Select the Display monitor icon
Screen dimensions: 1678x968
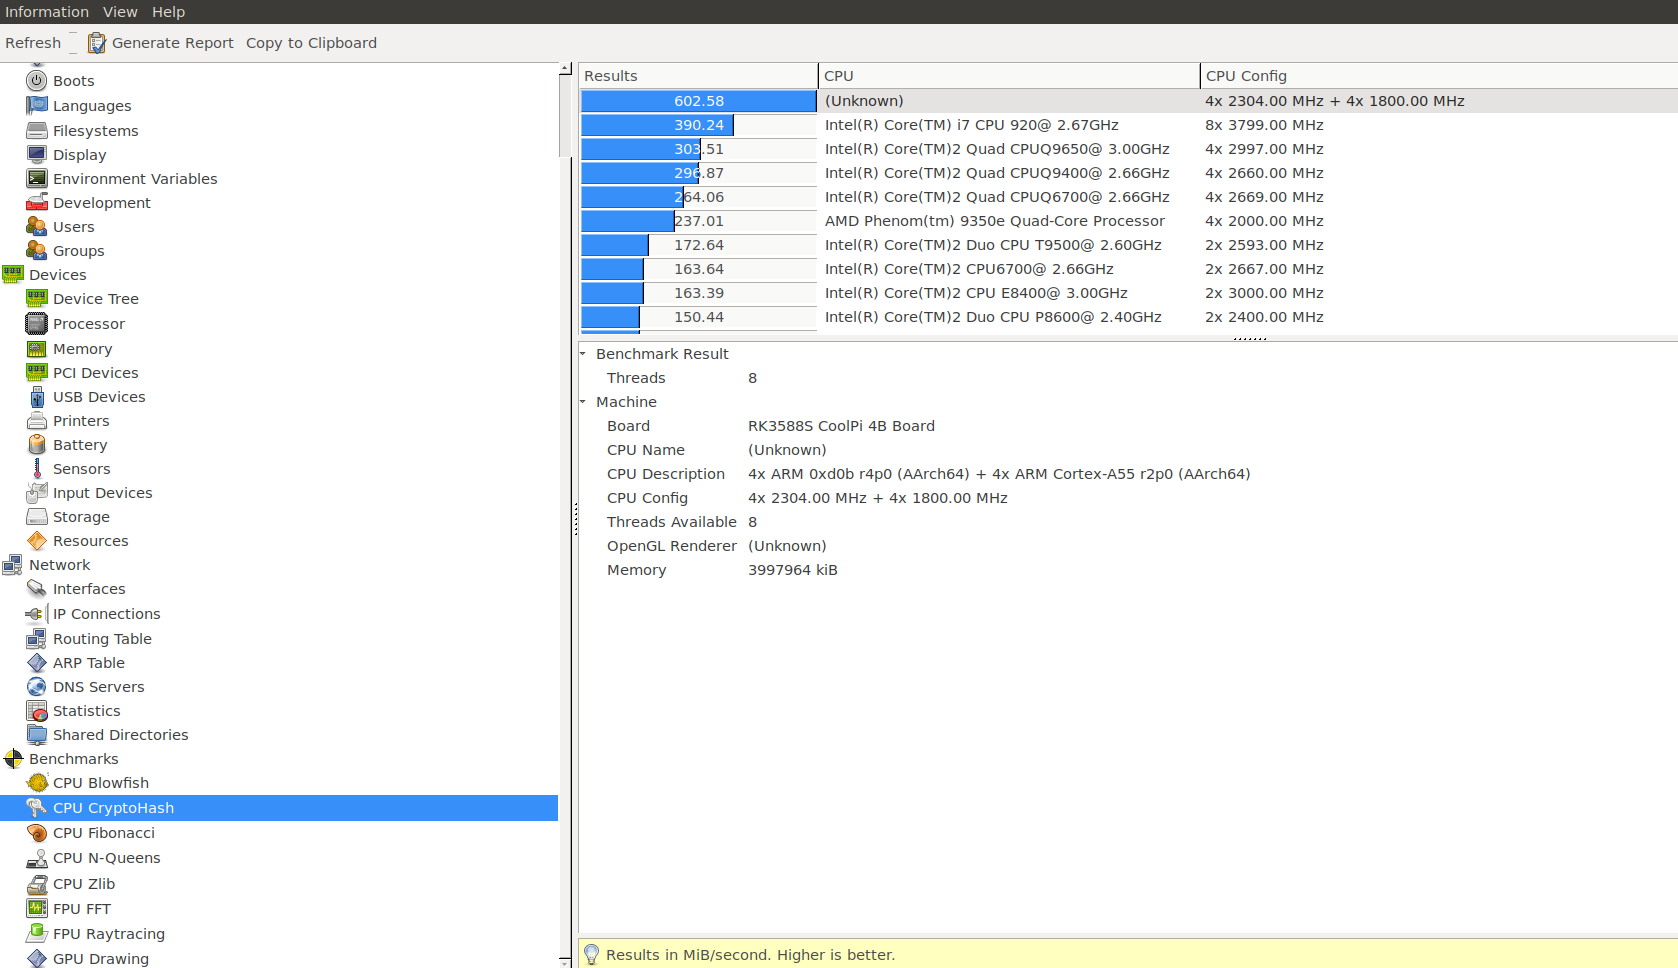pyautogui.click(x=37, y=155)
